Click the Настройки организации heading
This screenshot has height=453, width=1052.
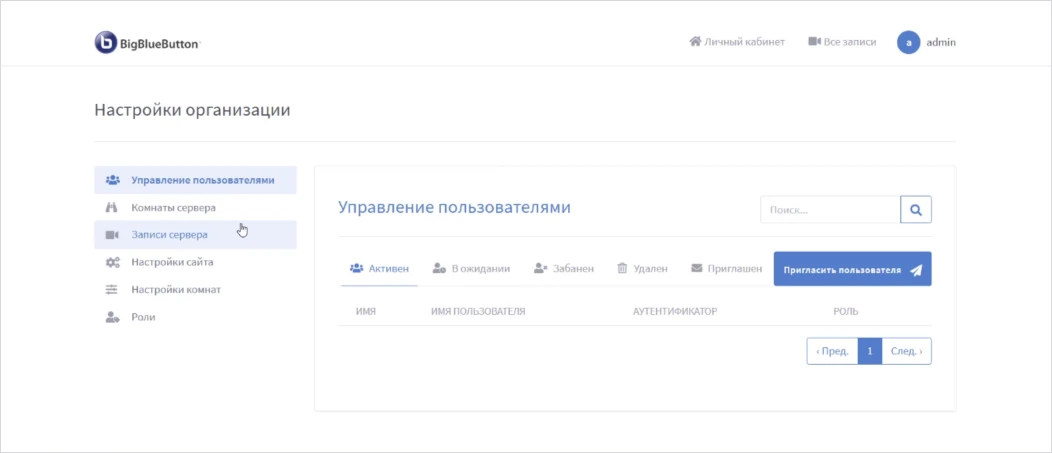(193, 110)
